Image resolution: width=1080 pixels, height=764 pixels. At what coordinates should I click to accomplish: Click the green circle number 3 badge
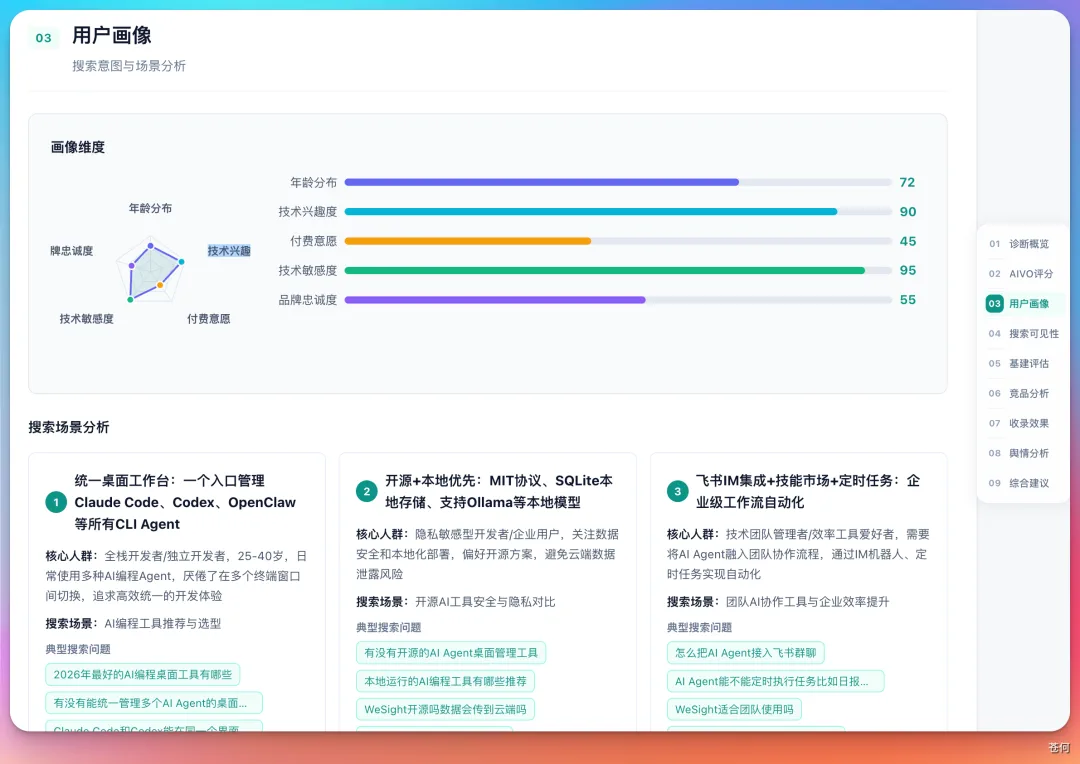(677, 491)
